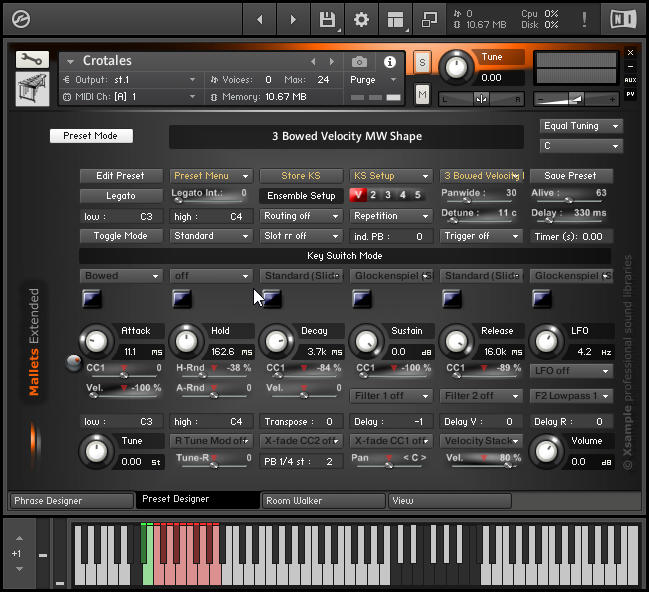The height and width of the screenshot is (592, 649).
Task: Click the green key on the keyboard
Action: click(x=147, y=573)
